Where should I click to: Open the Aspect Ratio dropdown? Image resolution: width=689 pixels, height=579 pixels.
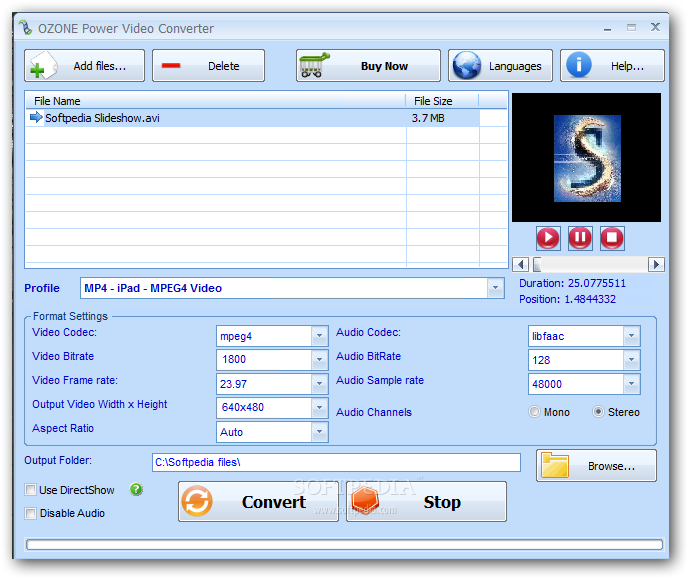point(319,432)
